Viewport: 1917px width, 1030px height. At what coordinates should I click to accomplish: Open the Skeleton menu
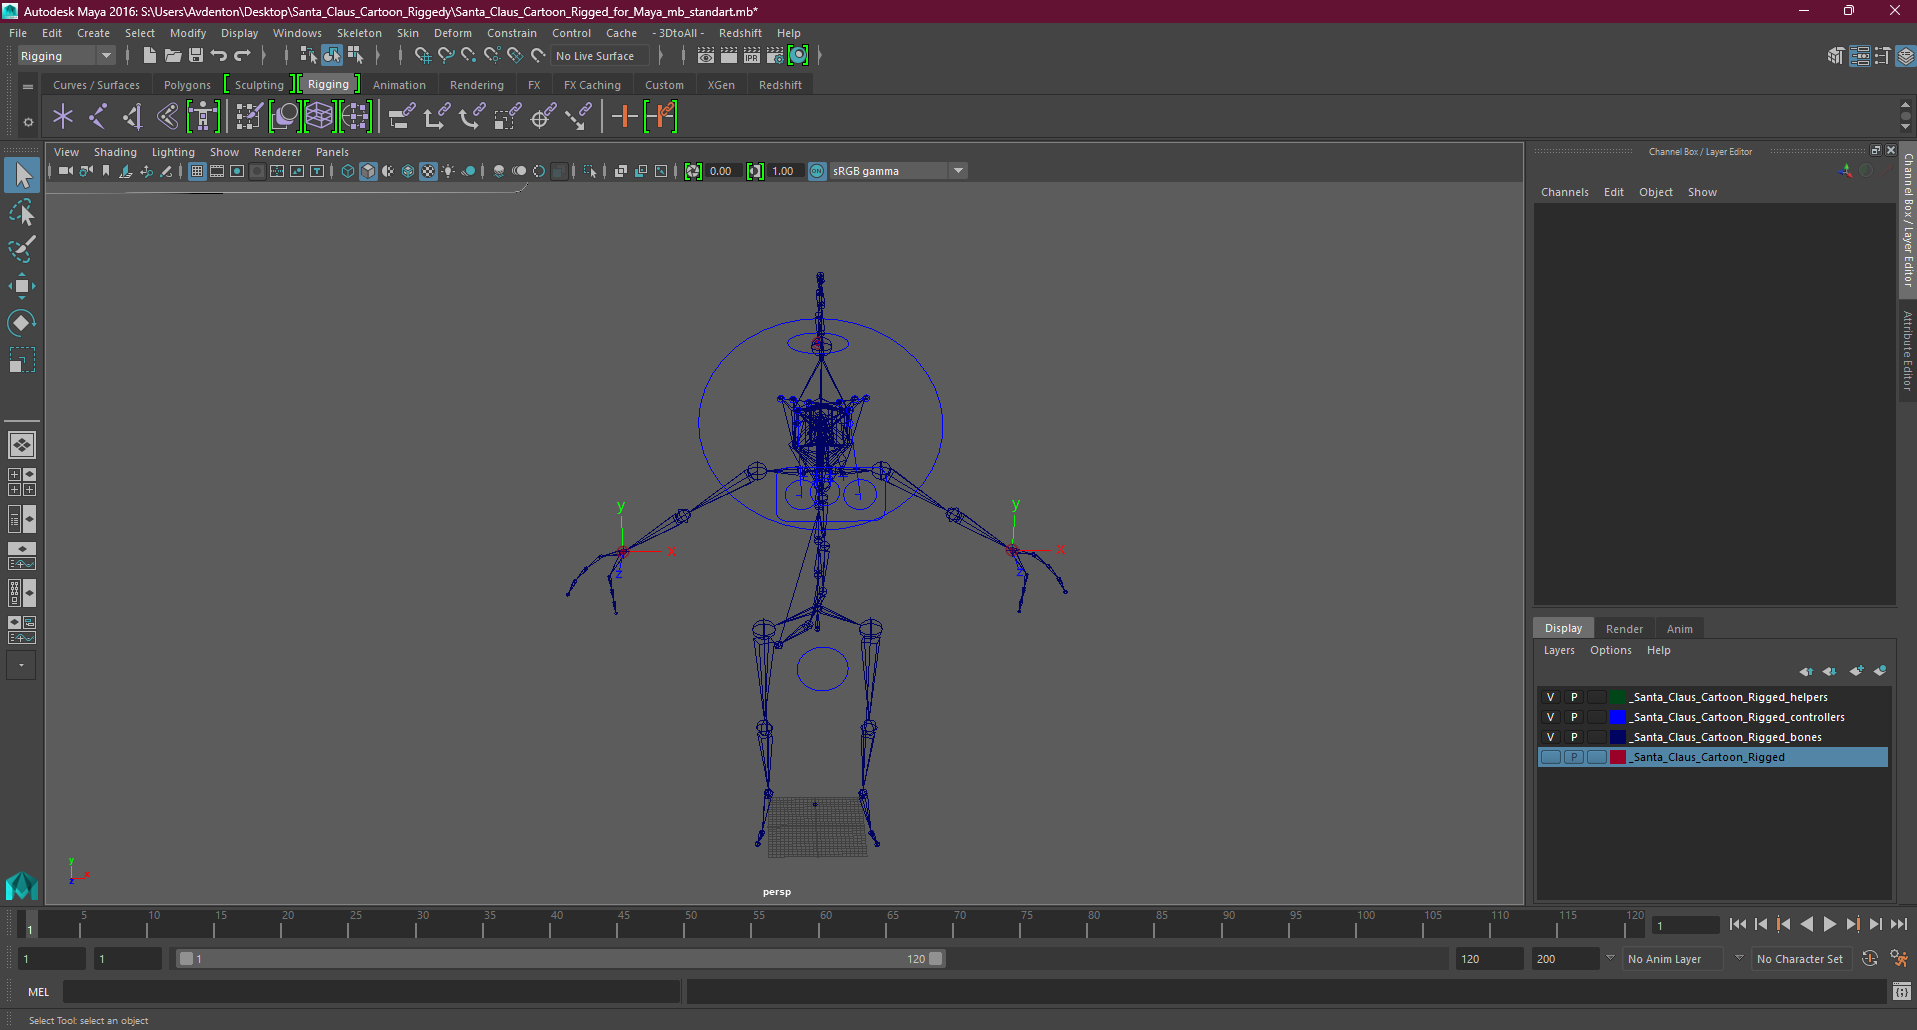[359, 33]
